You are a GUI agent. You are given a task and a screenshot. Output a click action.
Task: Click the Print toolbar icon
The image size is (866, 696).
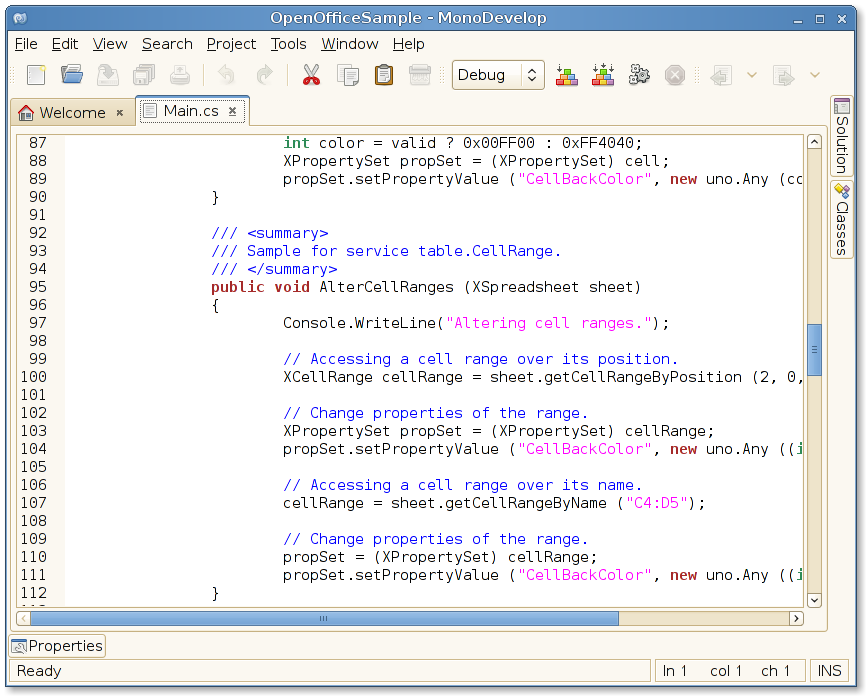pyautogui.click(x=180, y=75)
